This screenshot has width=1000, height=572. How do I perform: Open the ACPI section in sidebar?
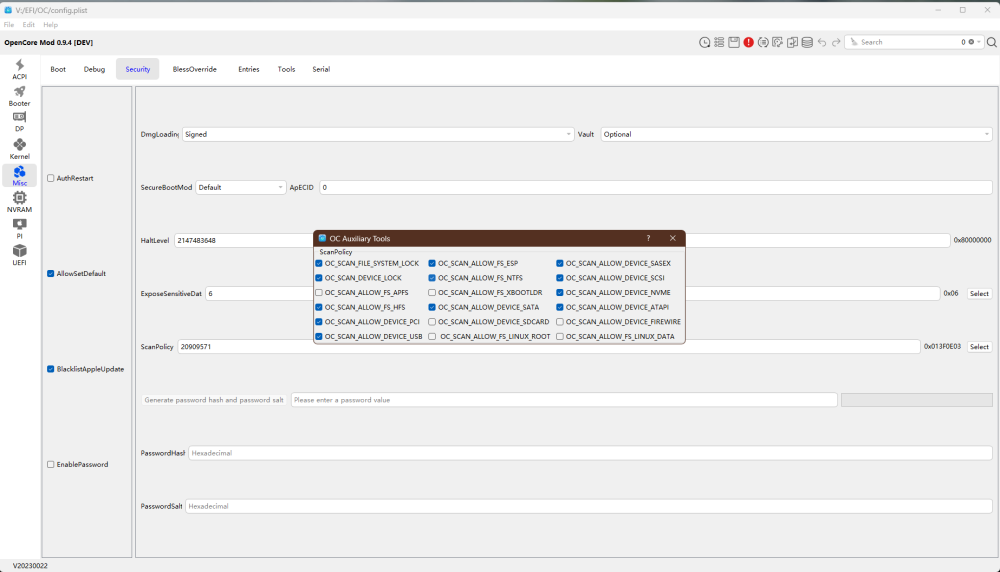tap(20, 69)
